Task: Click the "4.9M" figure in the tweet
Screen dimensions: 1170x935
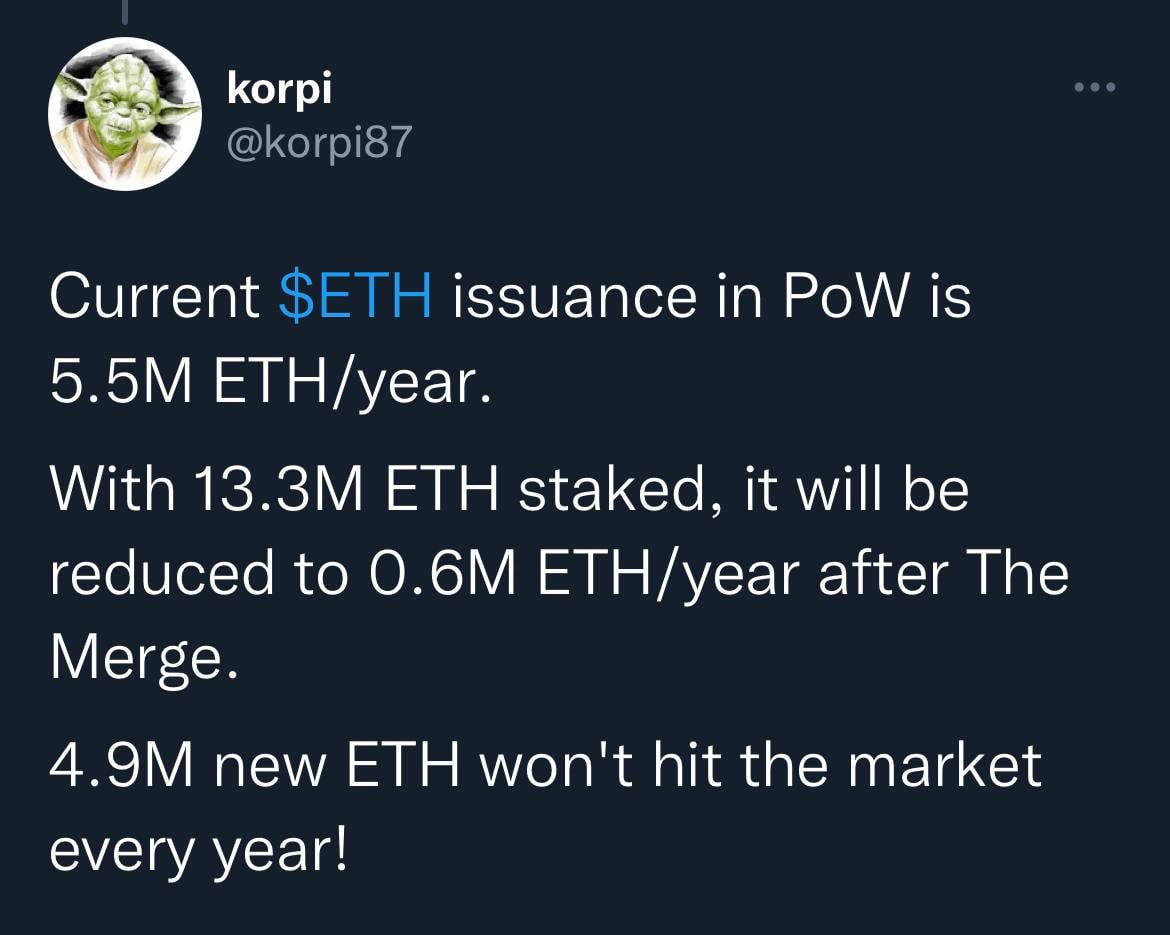Action: coord(122,765)
